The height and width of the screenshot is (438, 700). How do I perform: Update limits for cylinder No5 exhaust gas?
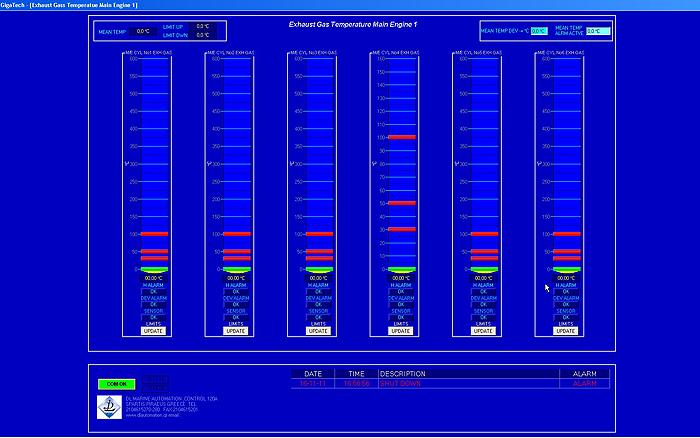(483, 330)
